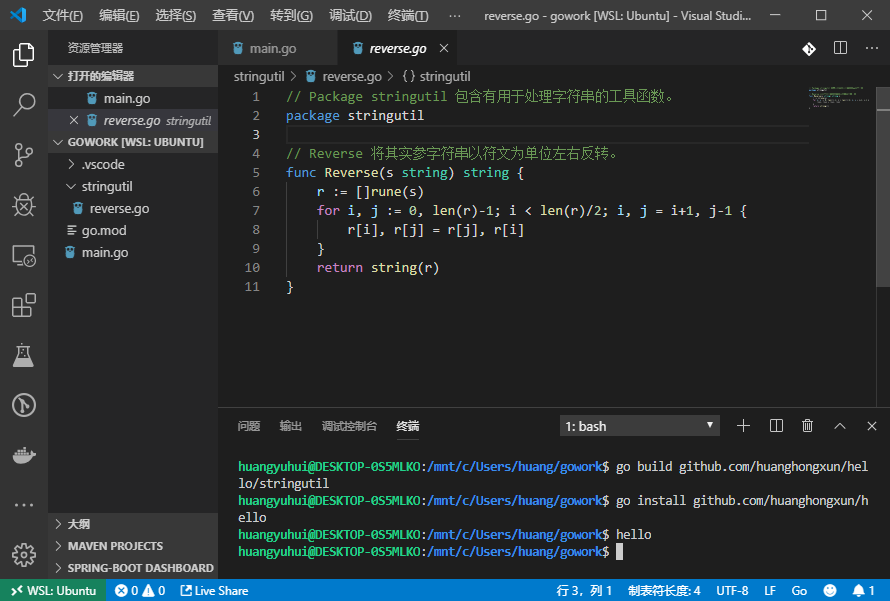
Task: Collapse the GOWORK [WSL: UBUNTU] section
Action: 133,142
